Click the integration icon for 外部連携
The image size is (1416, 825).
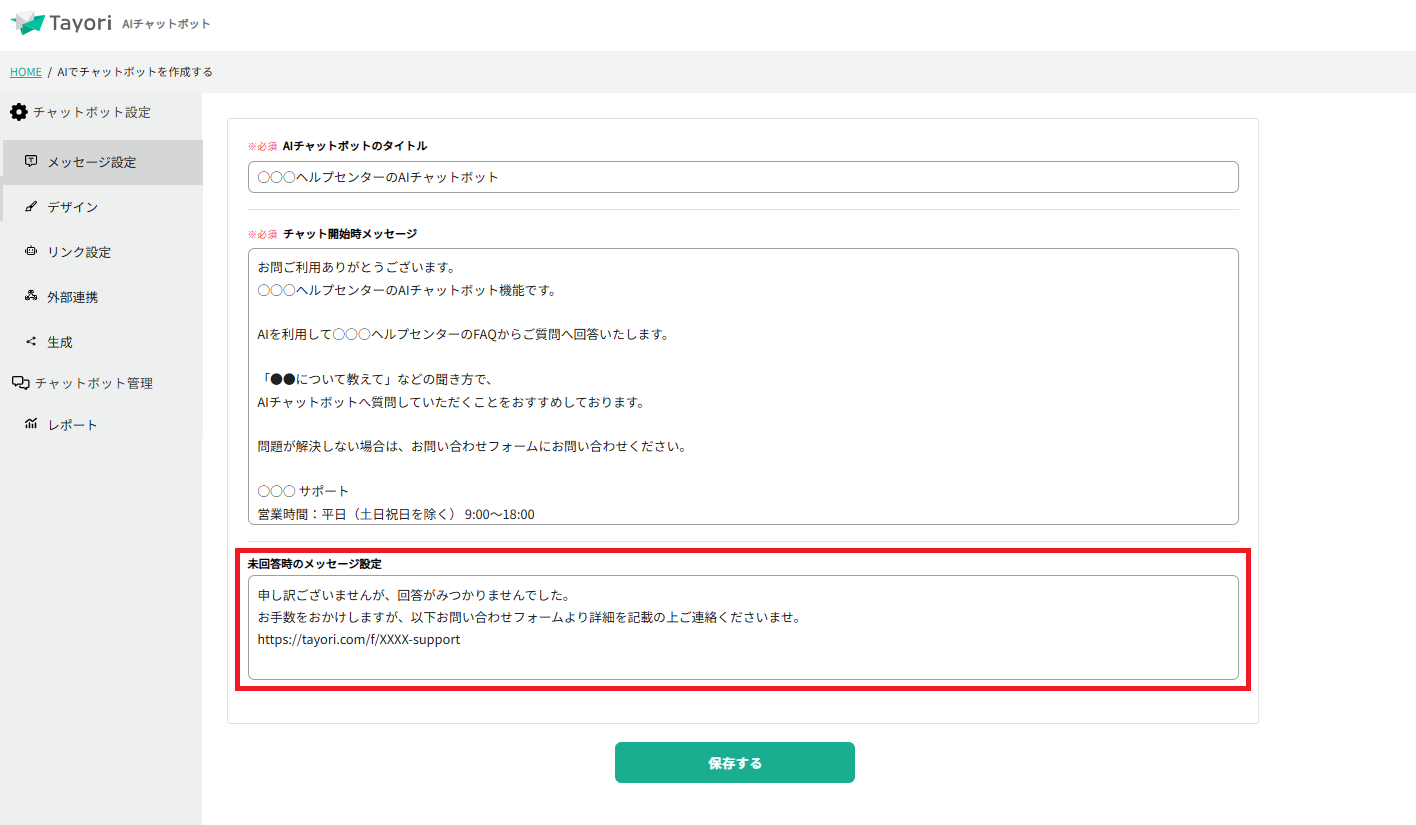coord(31,297)
